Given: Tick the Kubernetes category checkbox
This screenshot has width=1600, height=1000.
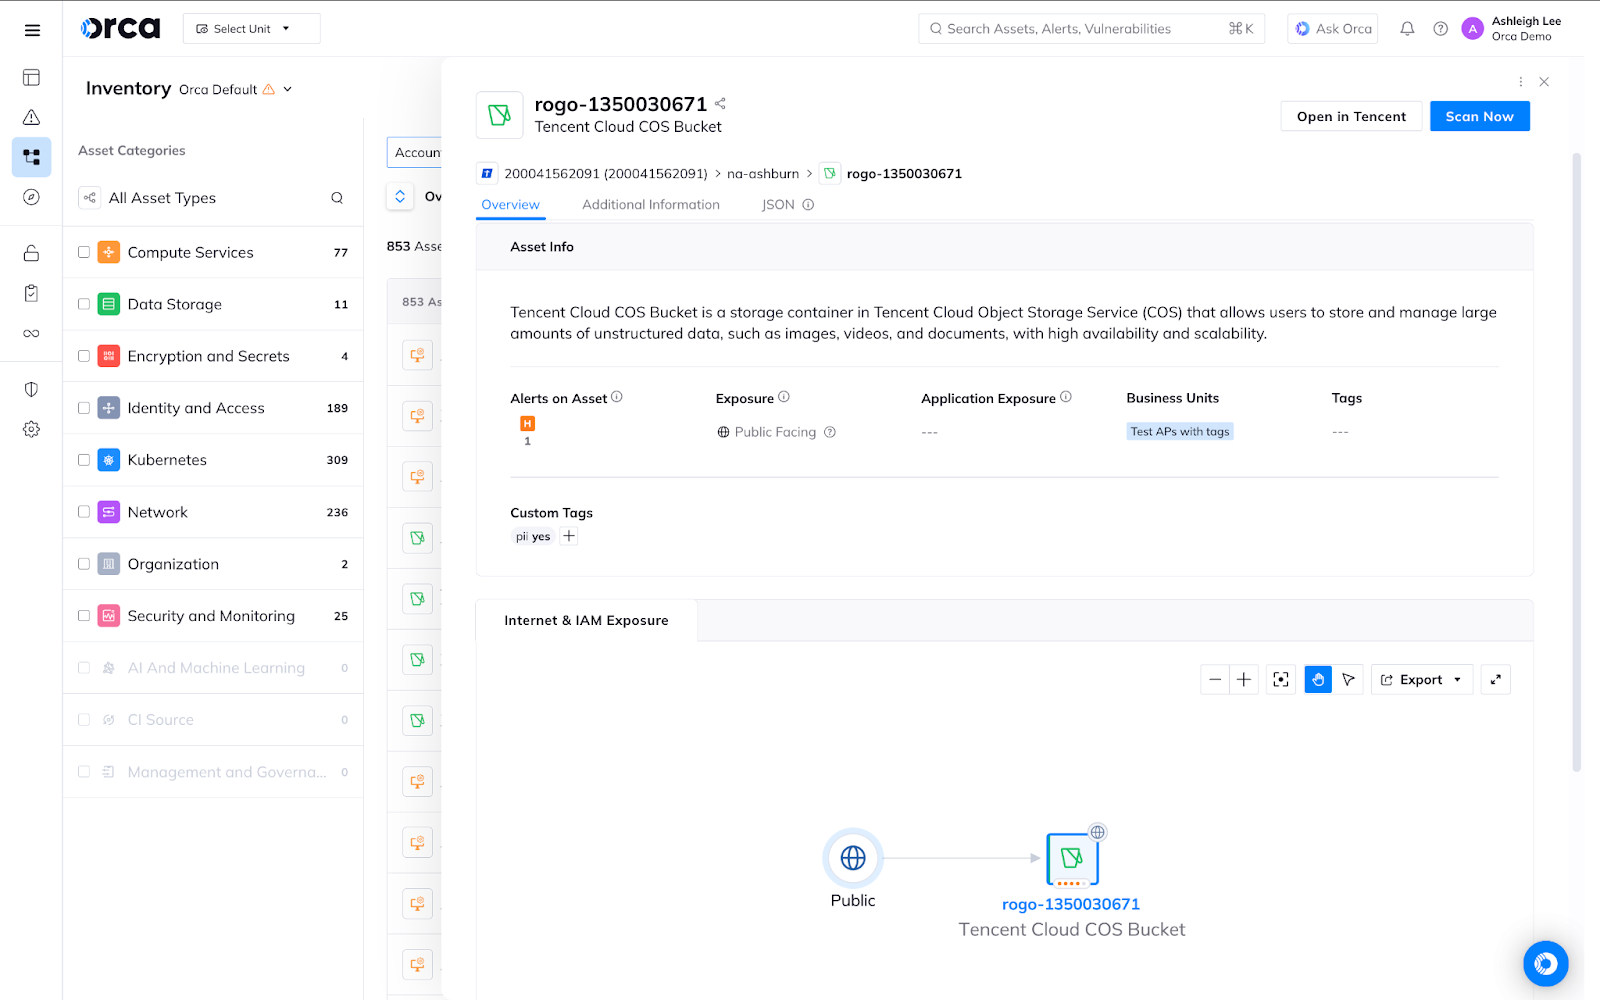Looking at the screenshot, I should click(84, 460).
